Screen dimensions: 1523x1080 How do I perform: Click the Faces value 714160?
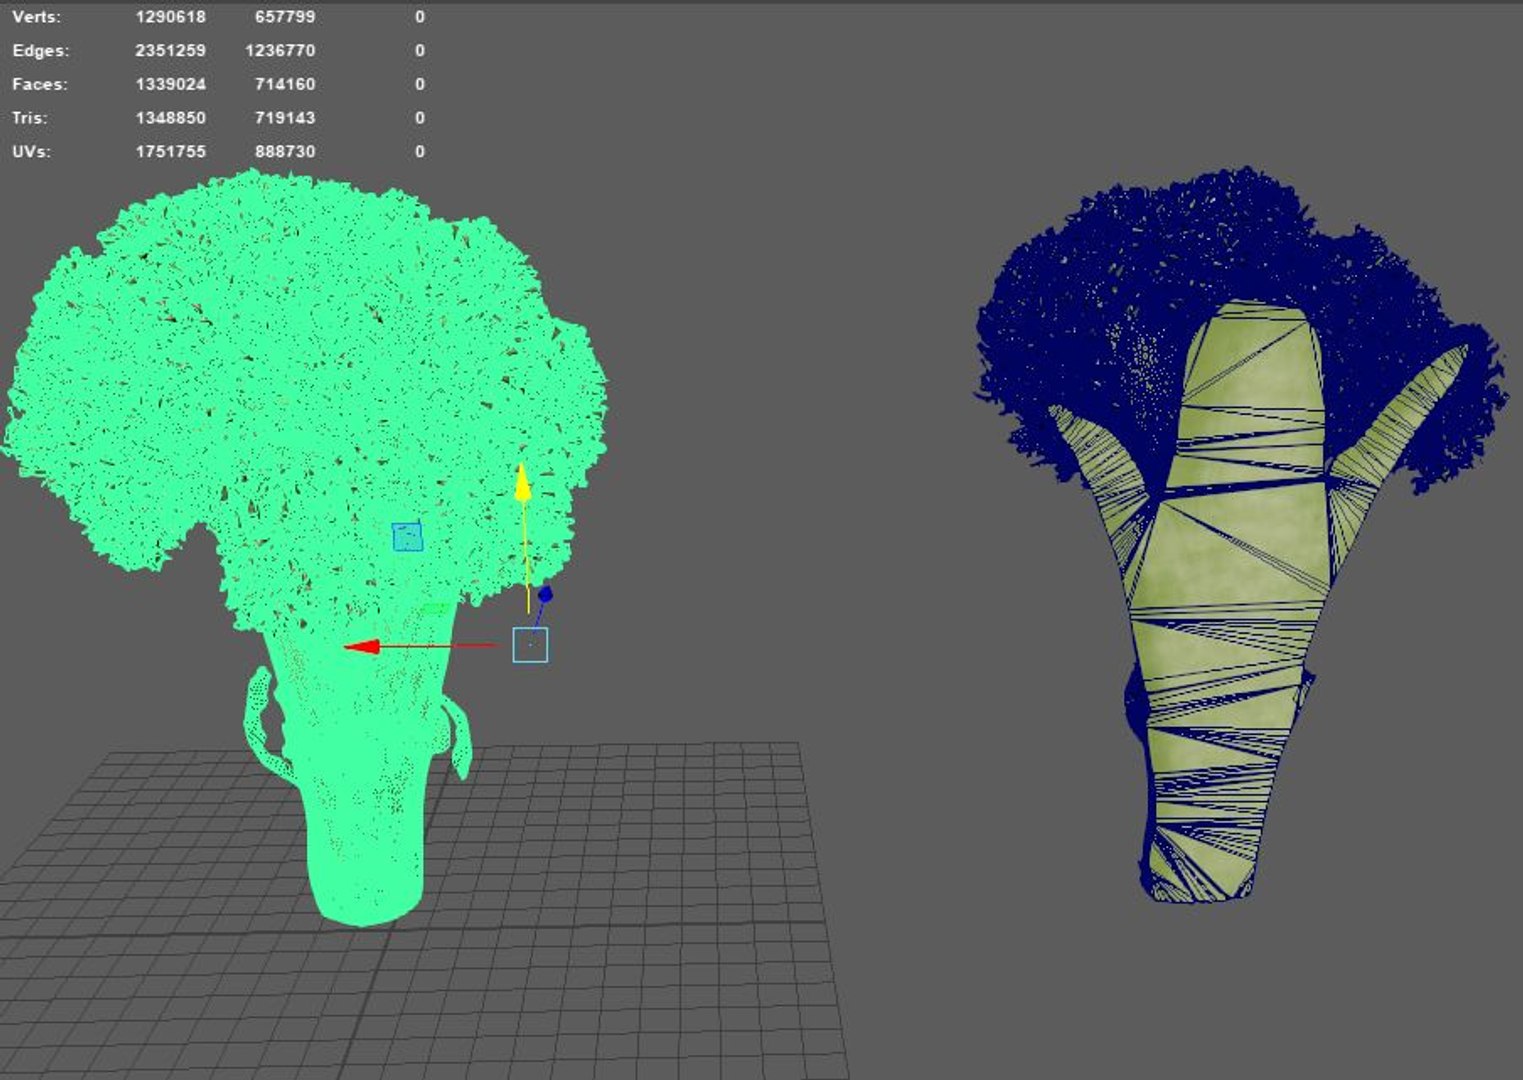(x=285, y=84)
